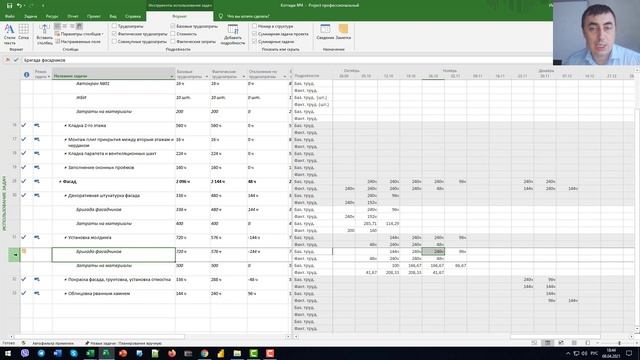Click the Undo arrow in quick access toolbar

coord(19,5)
